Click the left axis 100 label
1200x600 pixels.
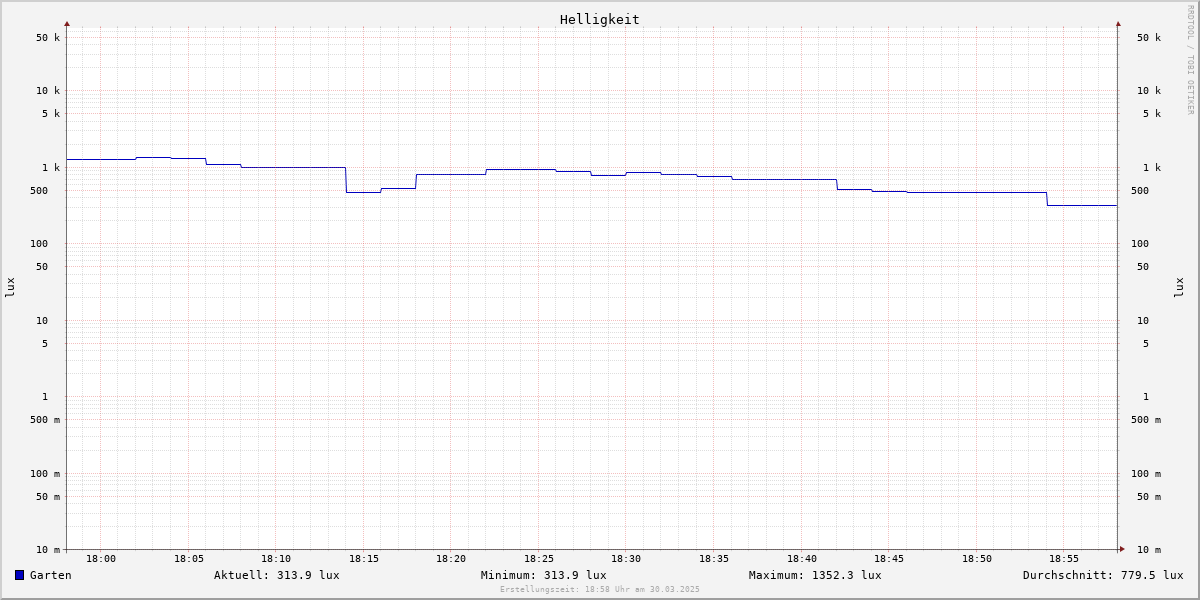tap(39, 244)
